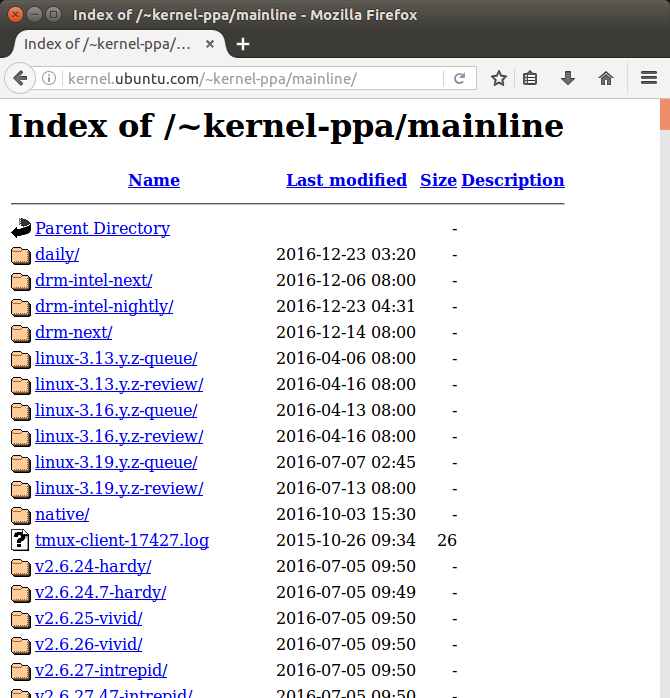The width and height of the screenshot is (670, 698).
Task: Open linux-3.19.y.z-review/ directory
Action: point(119,489)
